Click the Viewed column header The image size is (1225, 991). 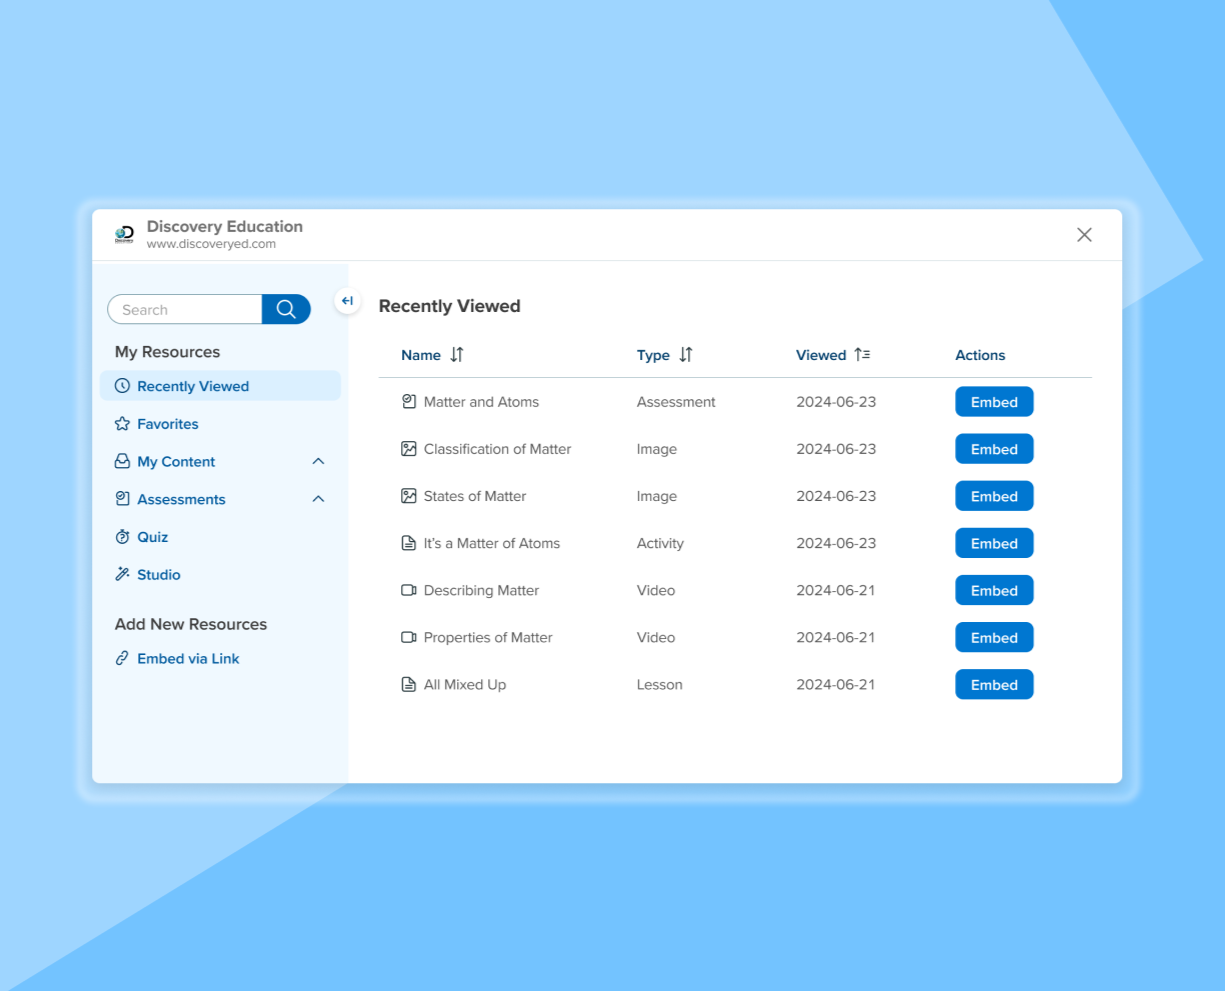point(821,355)
